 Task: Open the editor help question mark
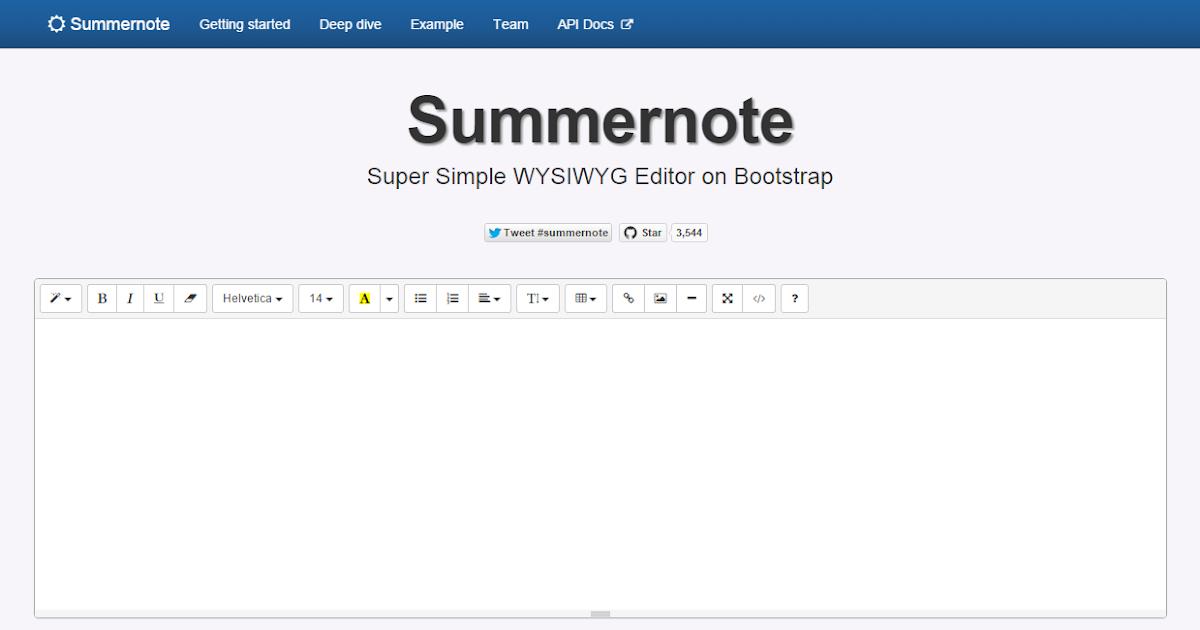794,298
